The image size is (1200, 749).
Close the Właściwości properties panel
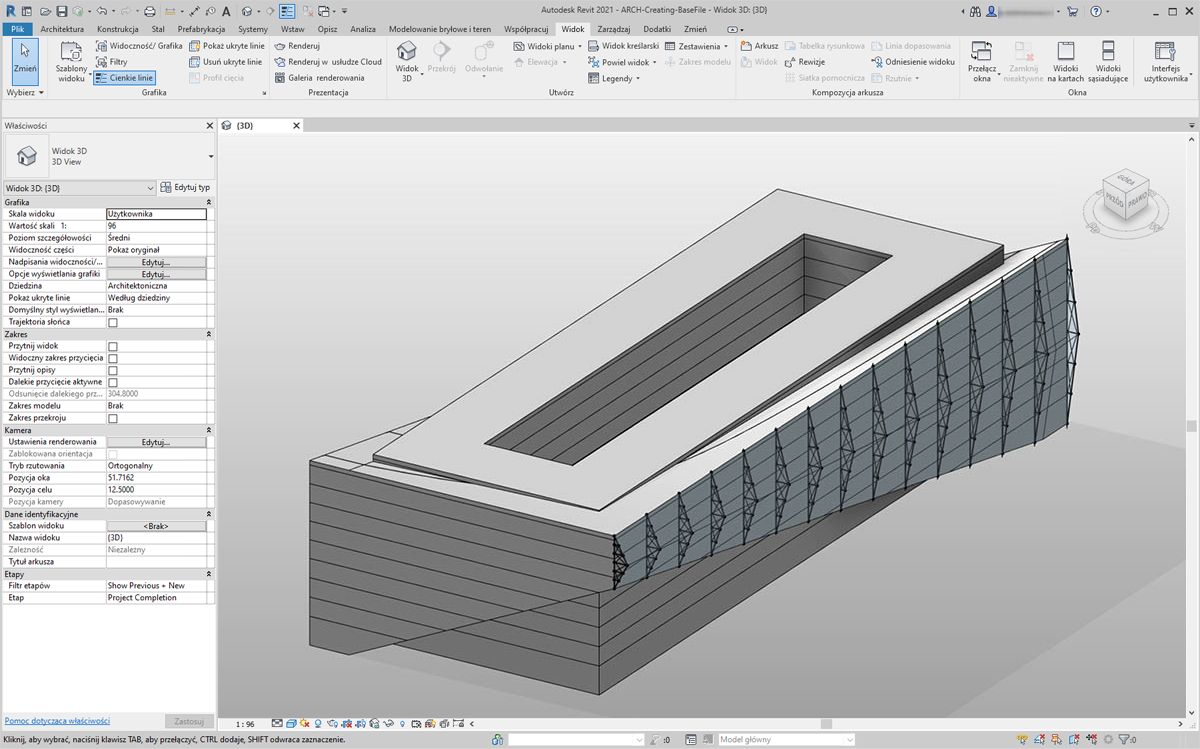209,126
